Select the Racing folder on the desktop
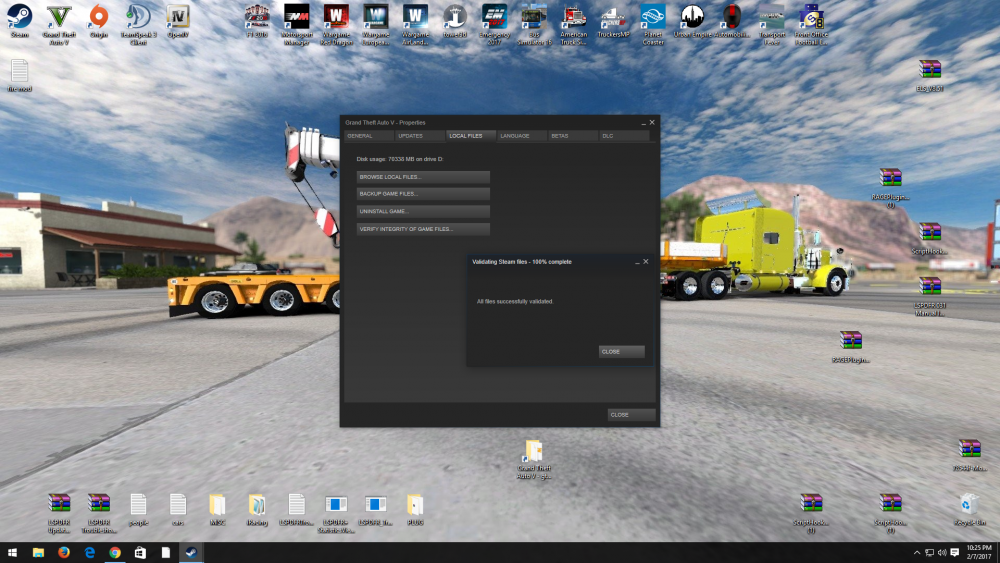 (256, 509)
